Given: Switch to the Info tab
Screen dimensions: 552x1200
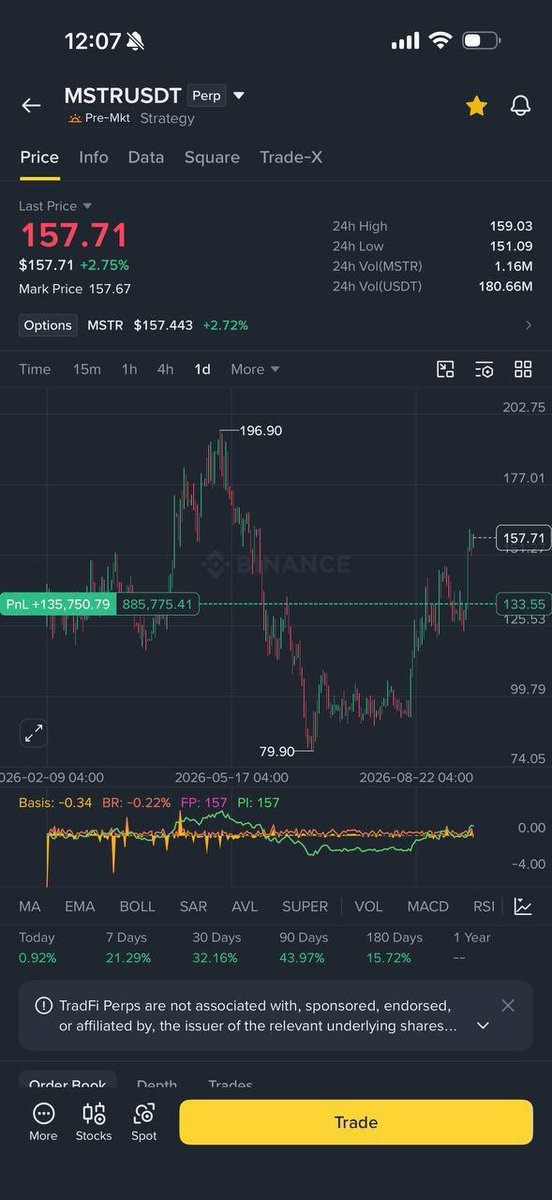Looking at the screenshot, I should pos(94,157).
